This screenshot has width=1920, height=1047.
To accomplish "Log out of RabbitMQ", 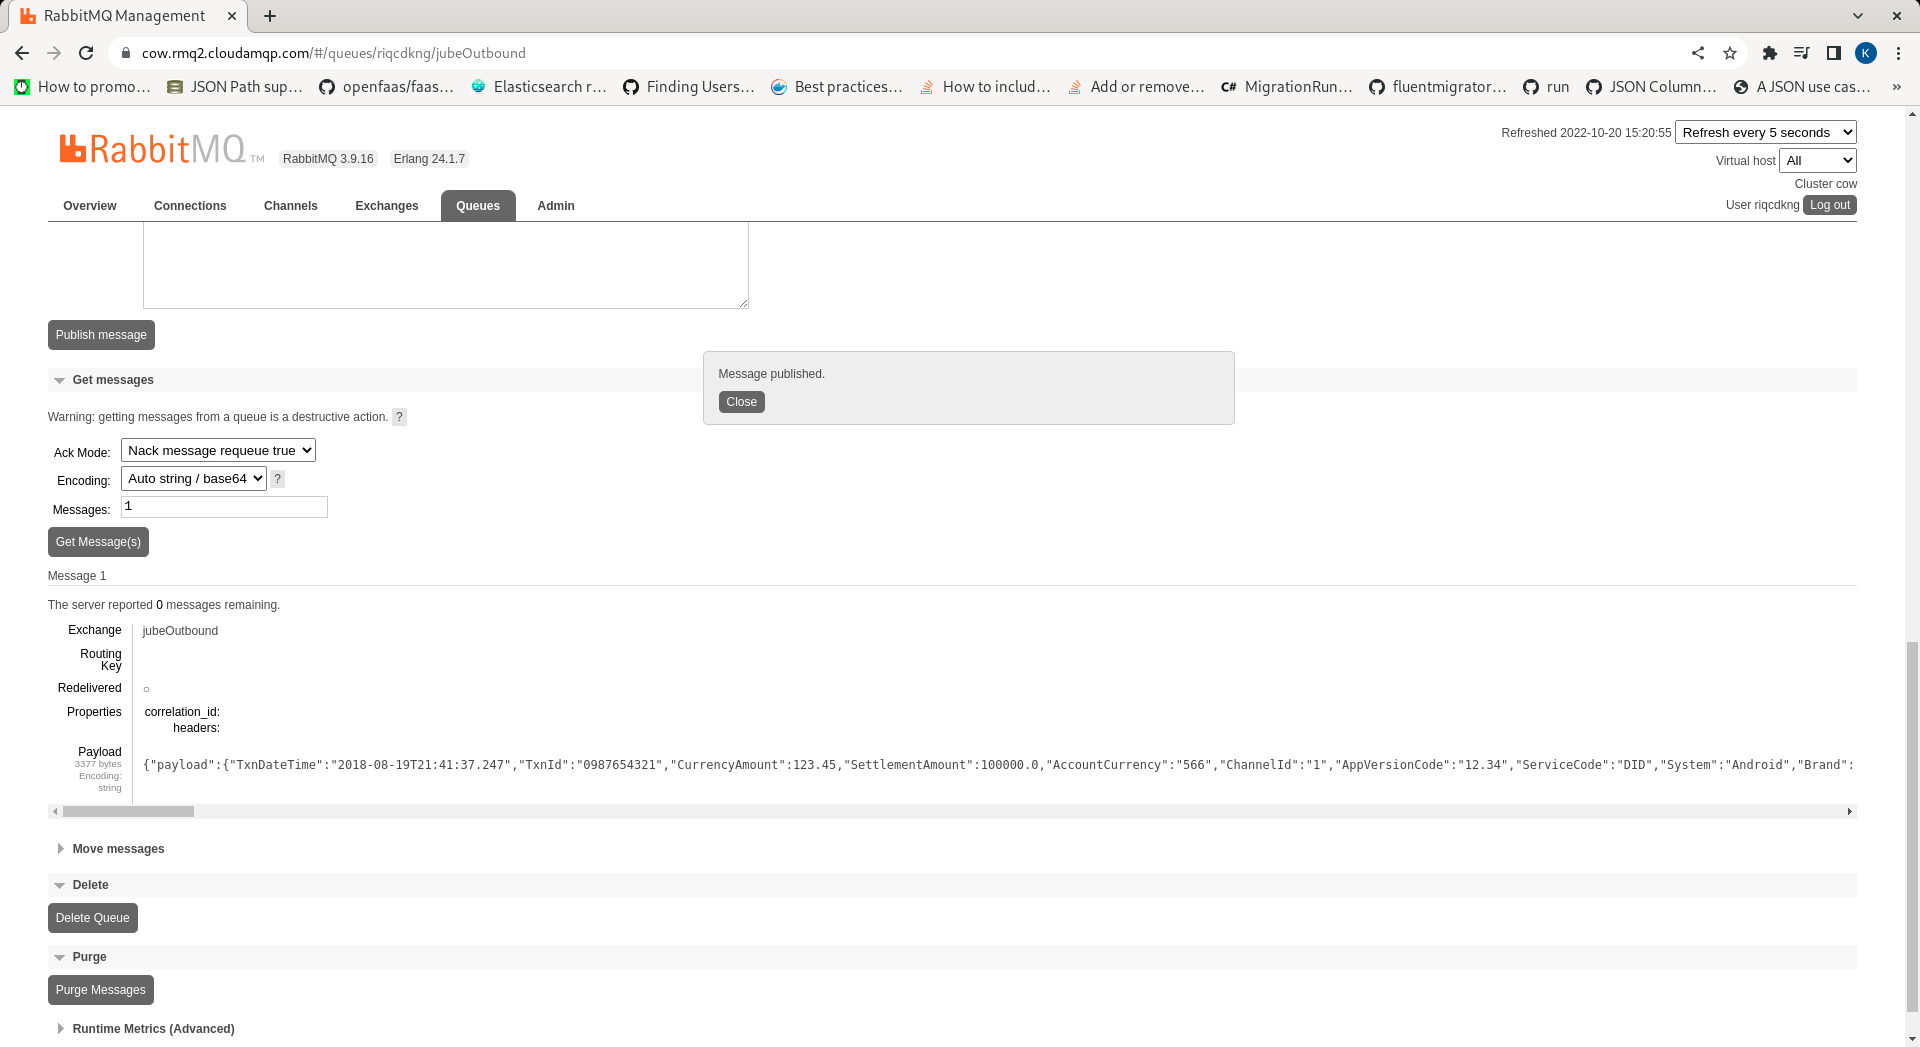I will (x=1830, y=205).
